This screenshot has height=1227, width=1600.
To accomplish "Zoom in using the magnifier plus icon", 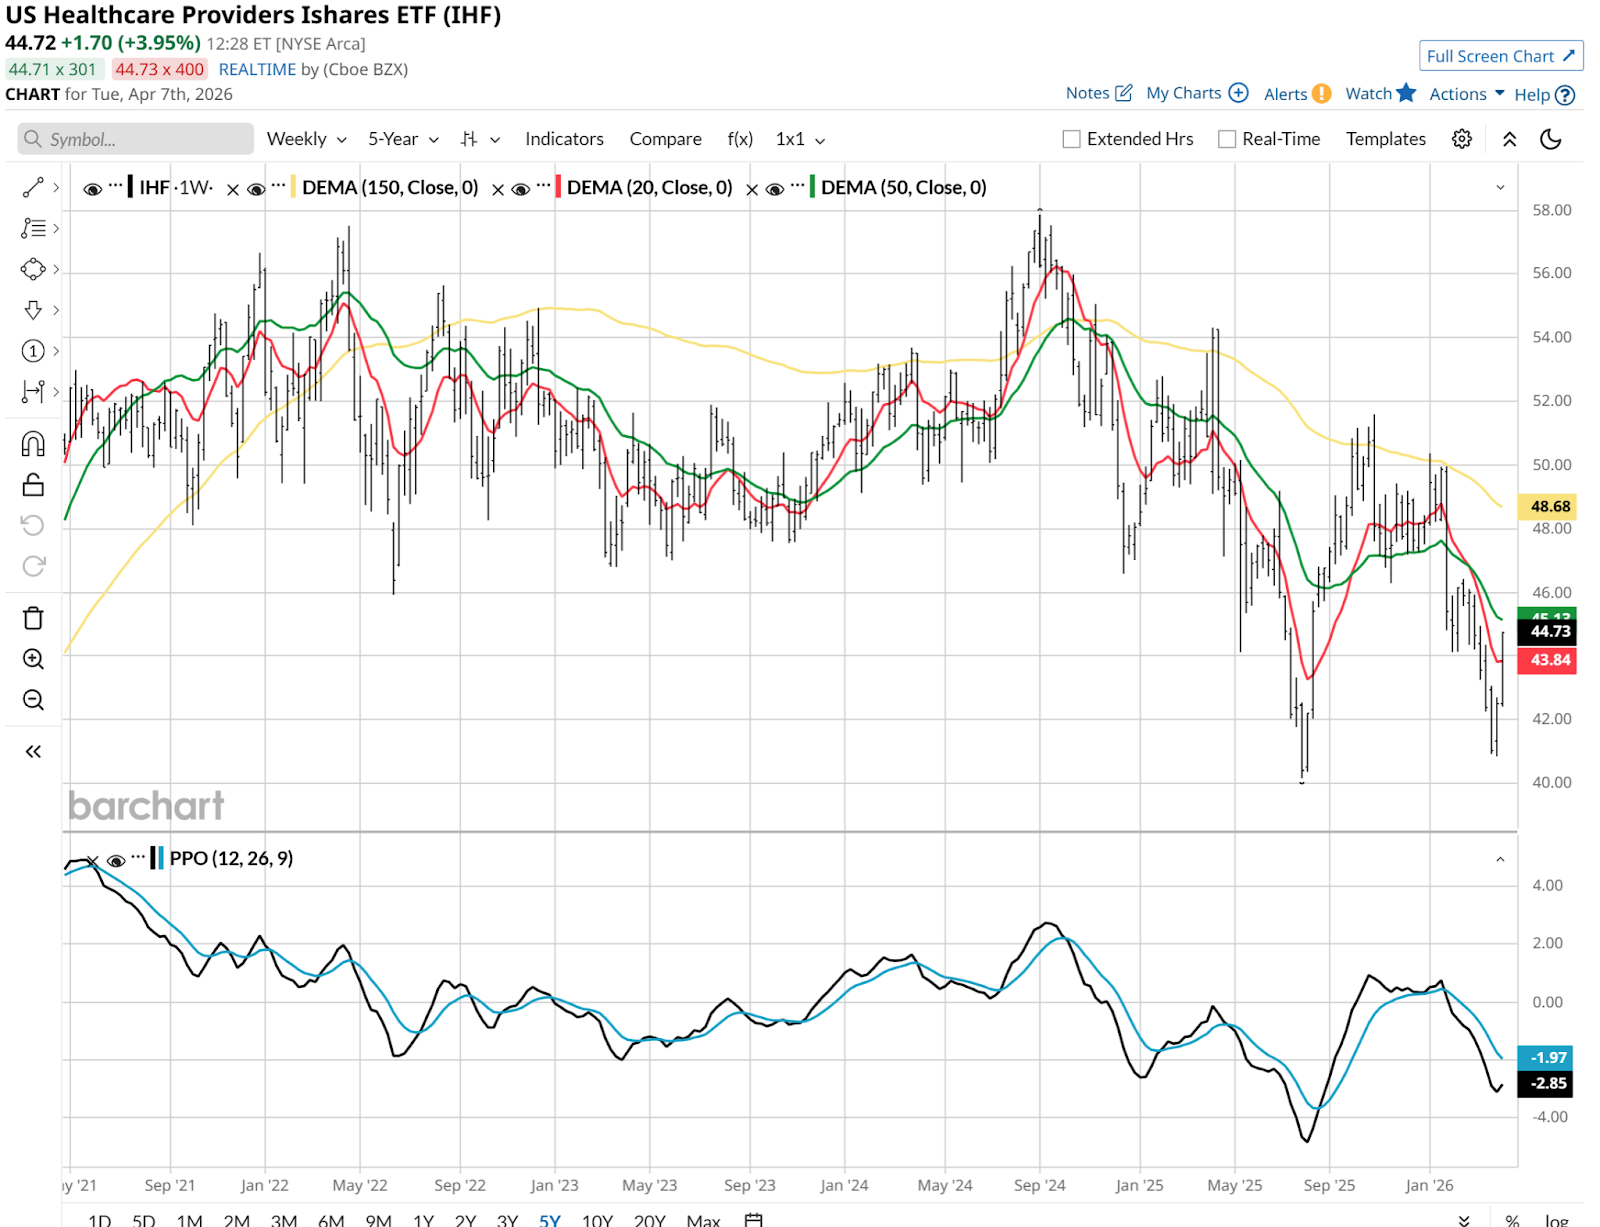I will (x=33, y=659).
